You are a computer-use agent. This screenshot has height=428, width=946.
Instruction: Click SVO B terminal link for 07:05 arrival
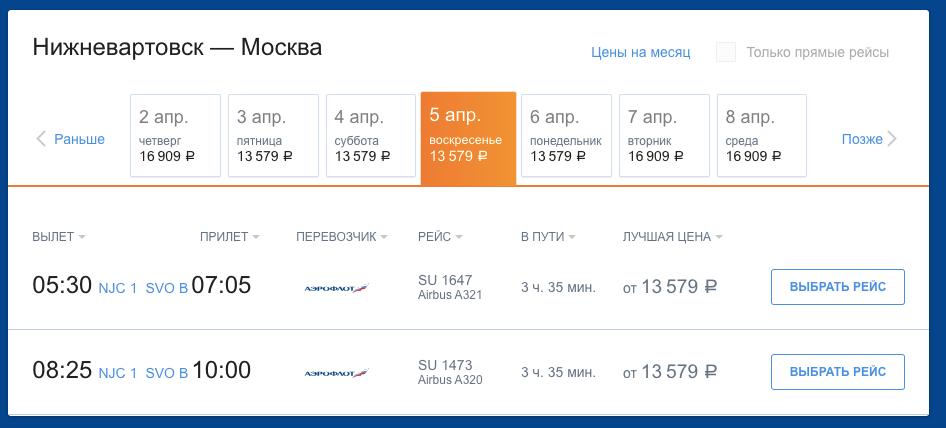pos(167,288)
